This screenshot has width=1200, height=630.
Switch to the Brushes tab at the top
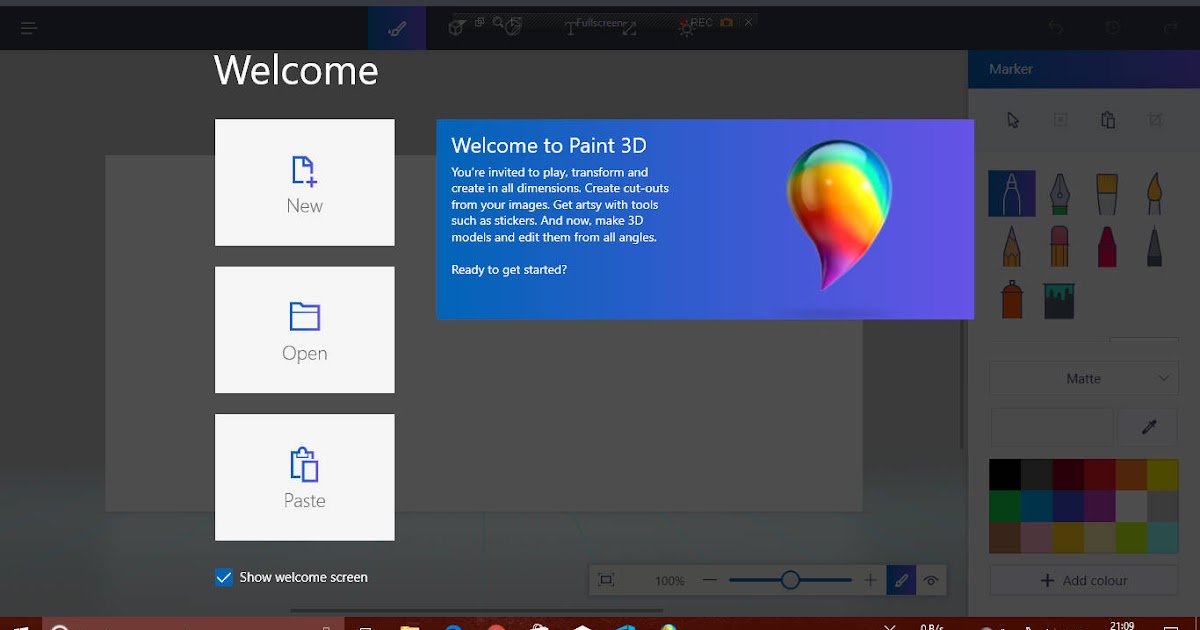[396, 27]
